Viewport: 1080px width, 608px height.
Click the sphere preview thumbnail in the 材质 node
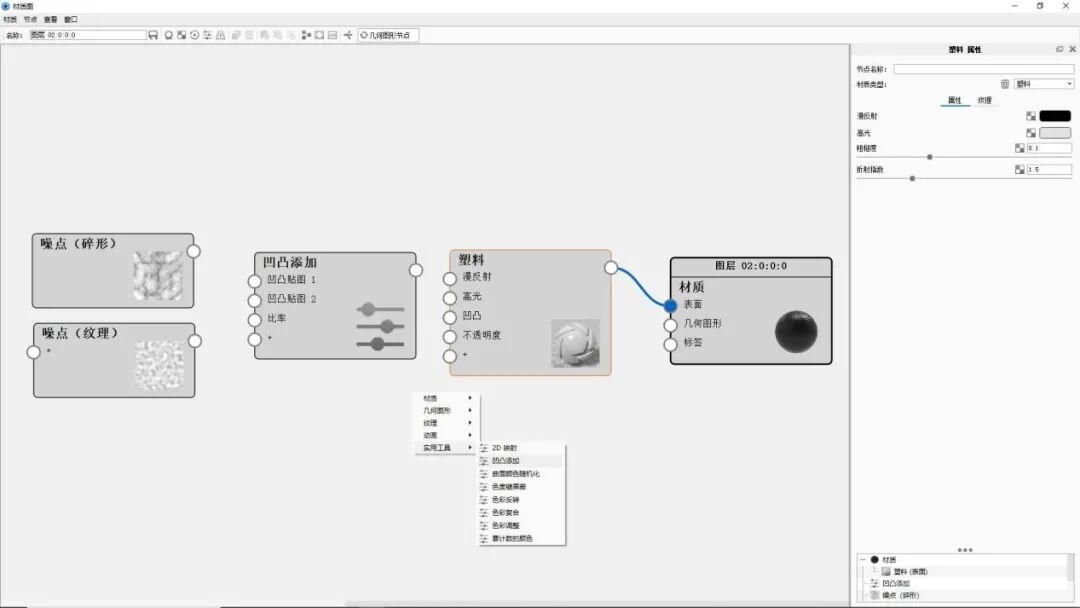click(x=796, y=330)
